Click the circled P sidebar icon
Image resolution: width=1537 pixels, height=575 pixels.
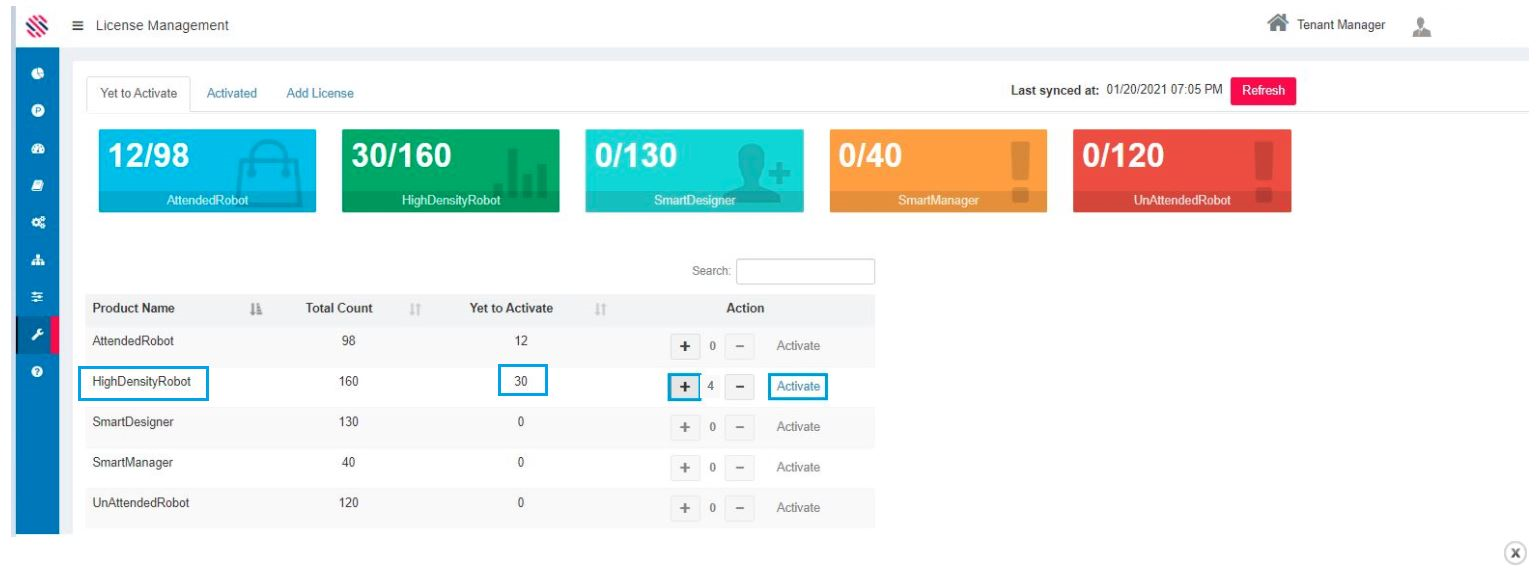[x=37, y=110]
